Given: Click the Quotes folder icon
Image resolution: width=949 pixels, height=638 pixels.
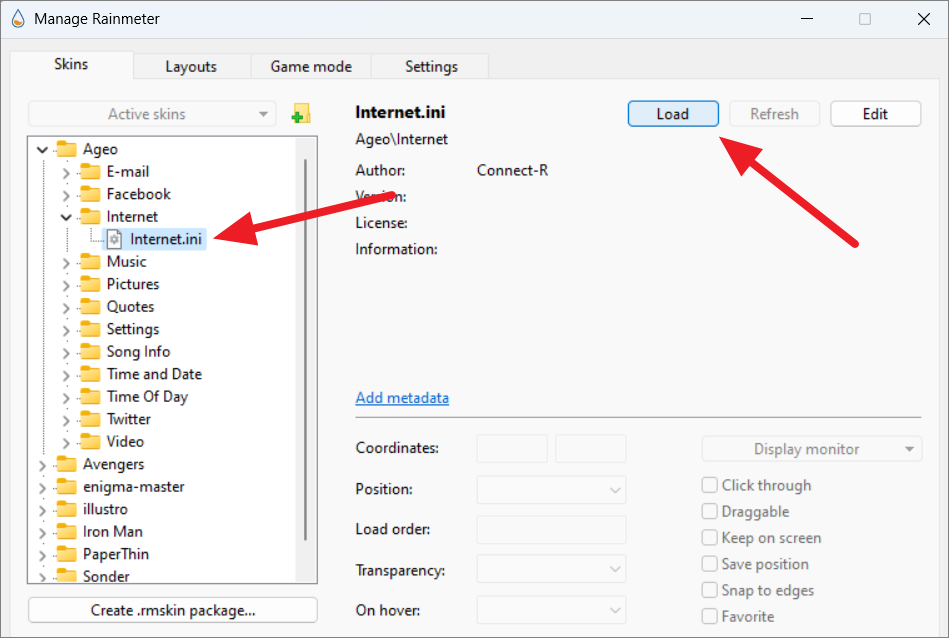Looking at the screenshot, I should pyautogui.click(x=90, y=307).
